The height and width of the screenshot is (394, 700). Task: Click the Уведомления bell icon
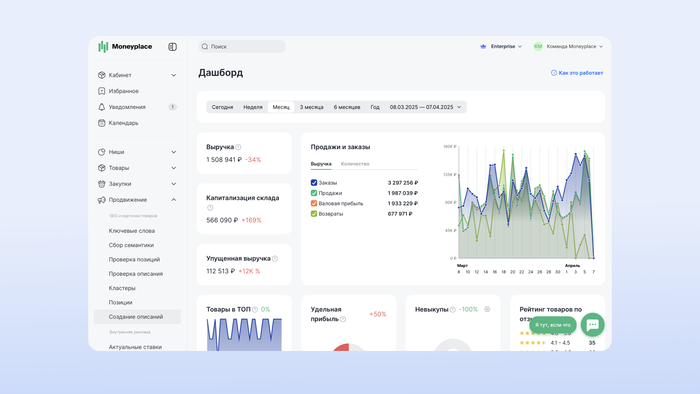[x=101, y=107]
